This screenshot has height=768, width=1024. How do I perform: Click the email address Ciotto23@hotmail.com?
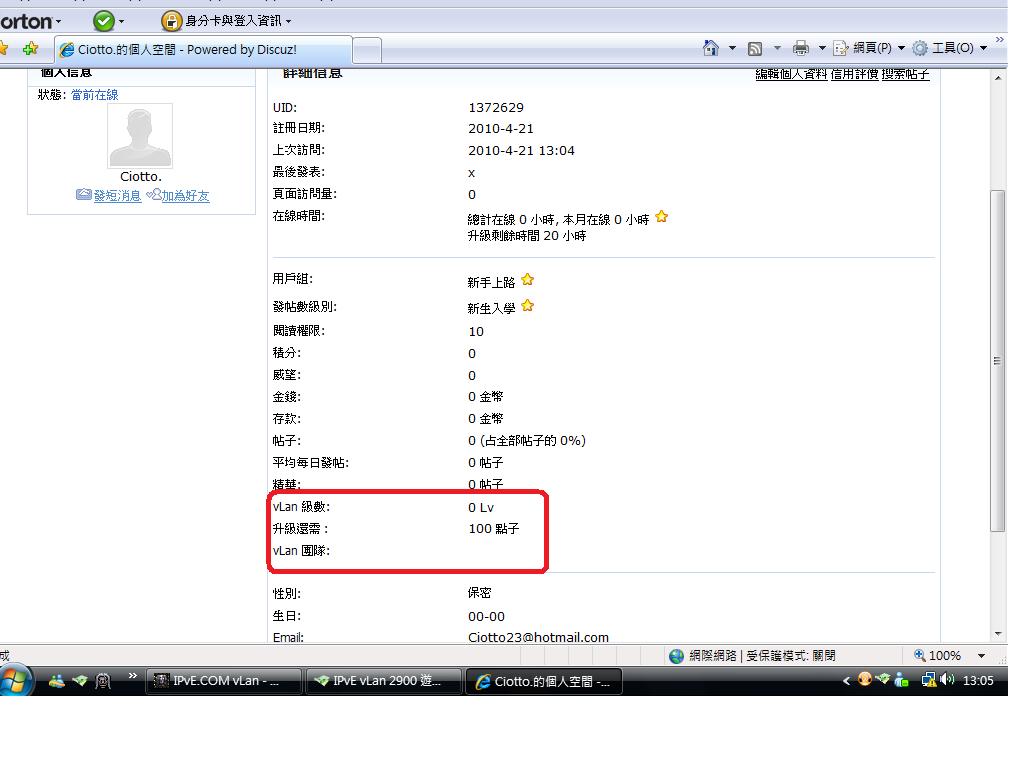(538, 637)
